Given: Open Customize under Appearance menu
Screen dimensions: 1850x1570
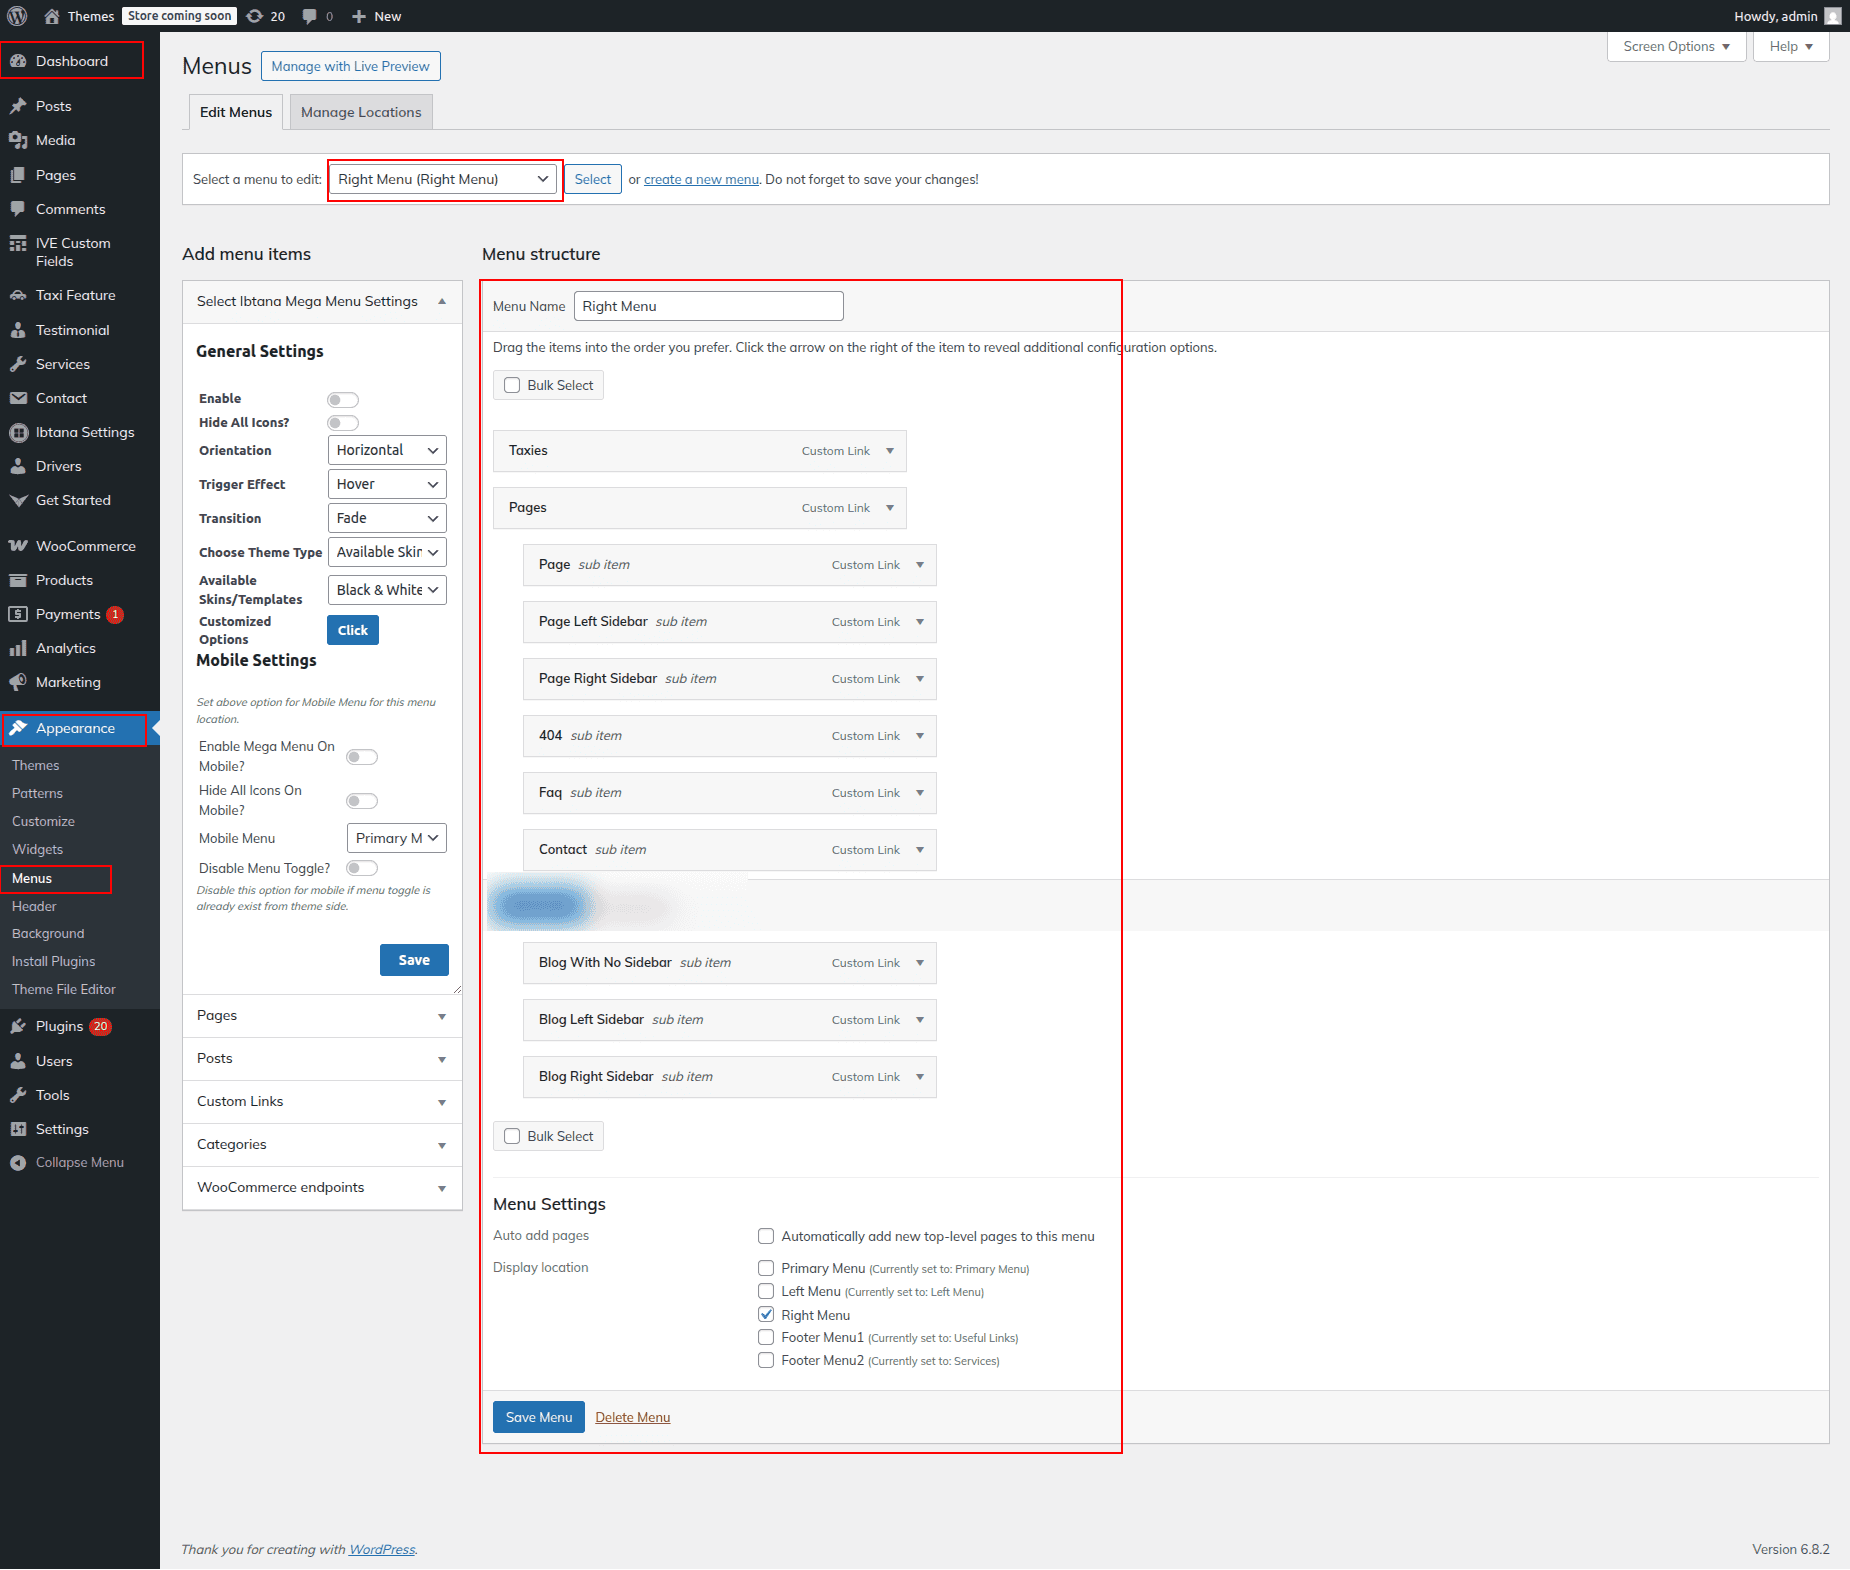Looking at the screenshot, I should [x=43, y=821].
